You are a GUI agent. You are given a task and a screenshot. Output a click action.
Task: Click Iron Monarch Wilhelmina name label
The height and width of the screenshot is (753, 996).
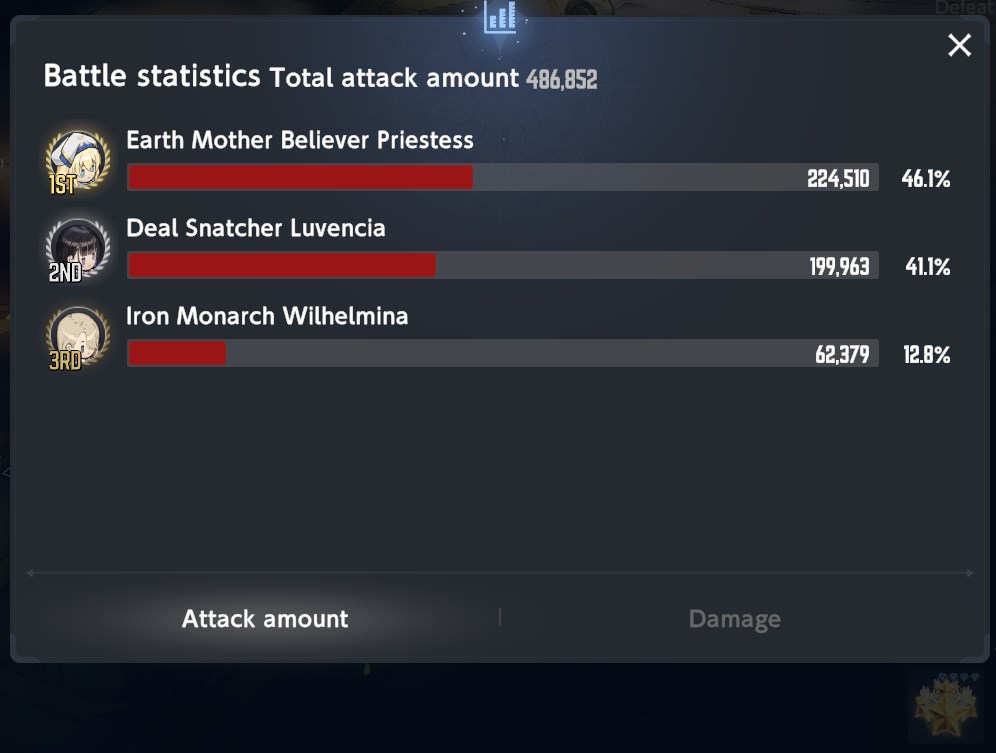click(267, 316)
